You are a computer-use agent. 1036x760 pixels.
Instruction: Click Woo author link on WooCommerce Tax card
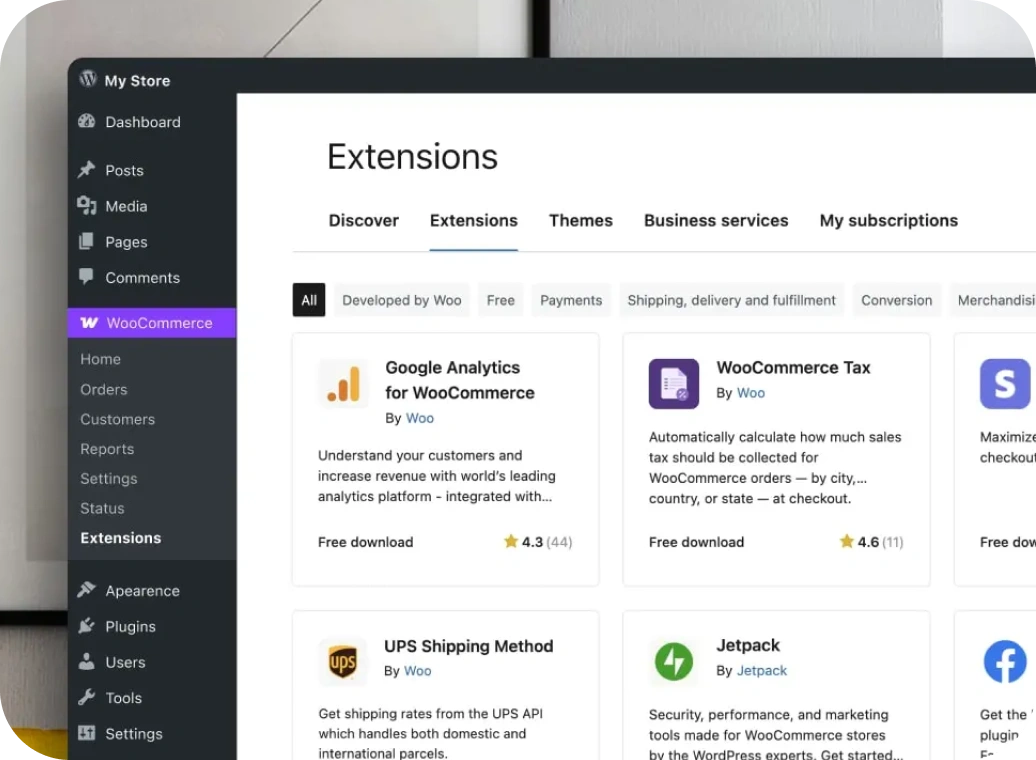751,393
